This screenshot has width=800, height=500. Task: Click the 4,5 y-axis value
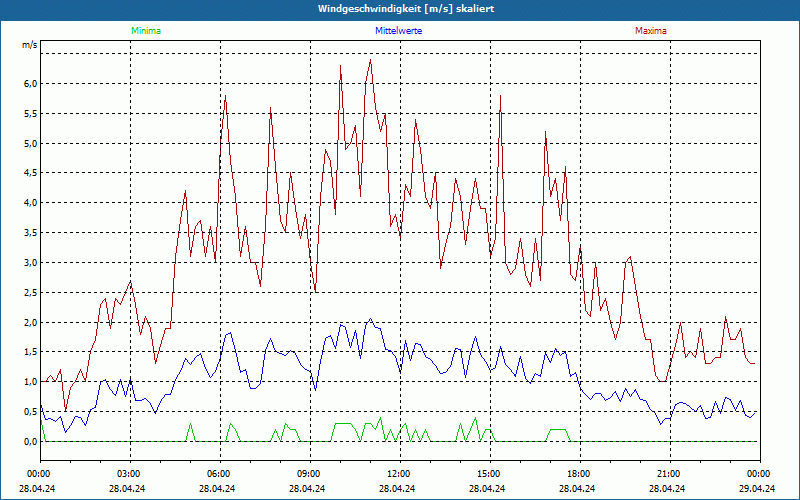coord(32,173)
